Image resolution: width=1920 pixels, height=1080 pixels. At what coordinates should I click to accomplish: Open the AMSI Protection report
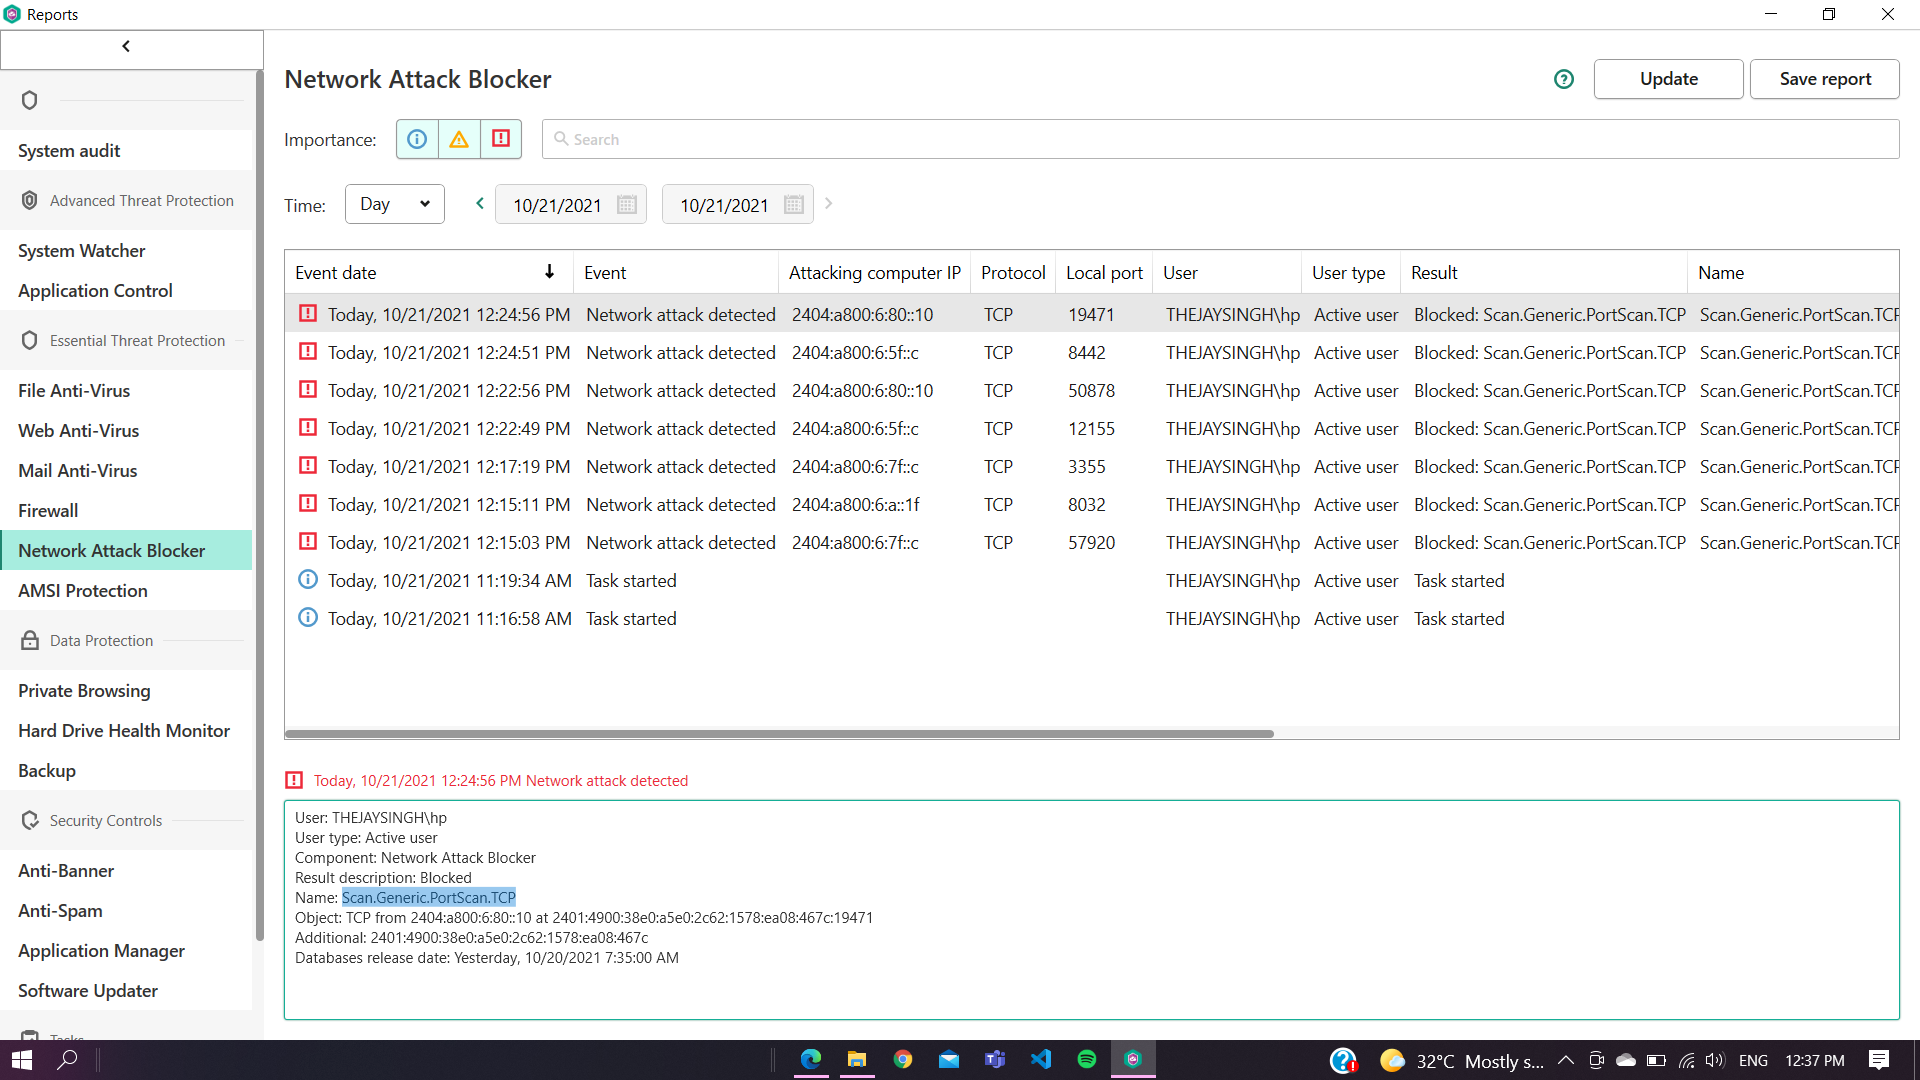click(x=83, y=590)
